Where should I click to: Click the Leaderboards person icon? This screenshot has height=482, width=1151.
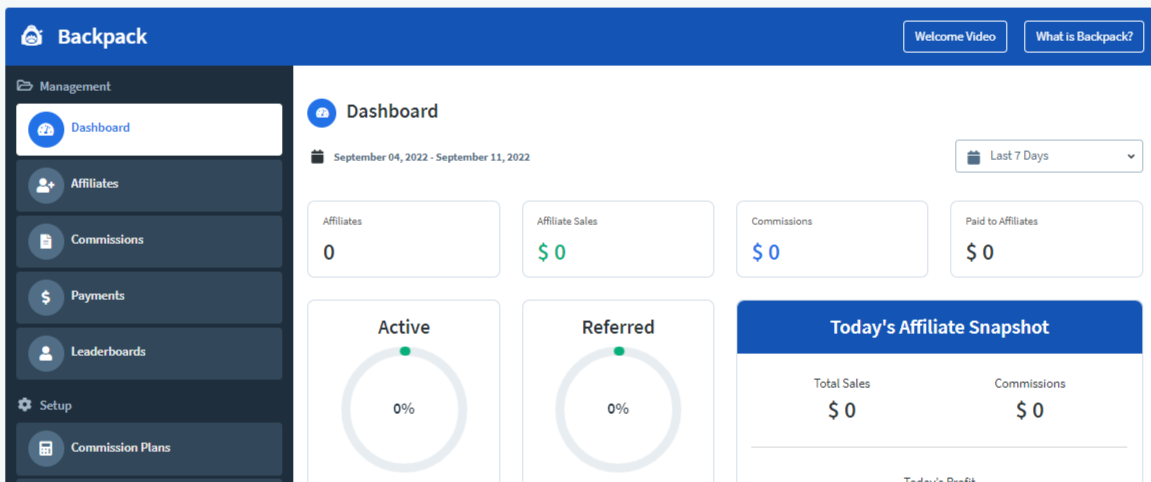(x=46, y=354)
